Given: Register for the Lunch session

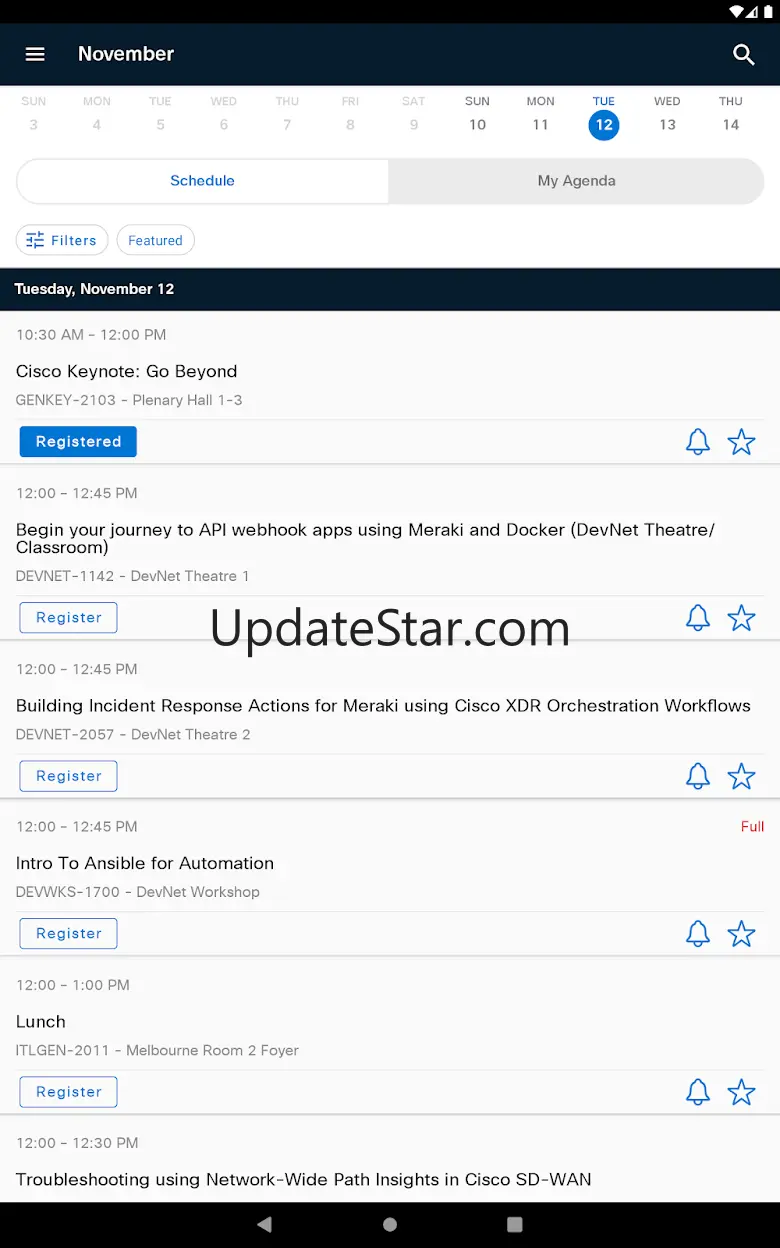Looking at the screenshot, I should point(68,1091).
